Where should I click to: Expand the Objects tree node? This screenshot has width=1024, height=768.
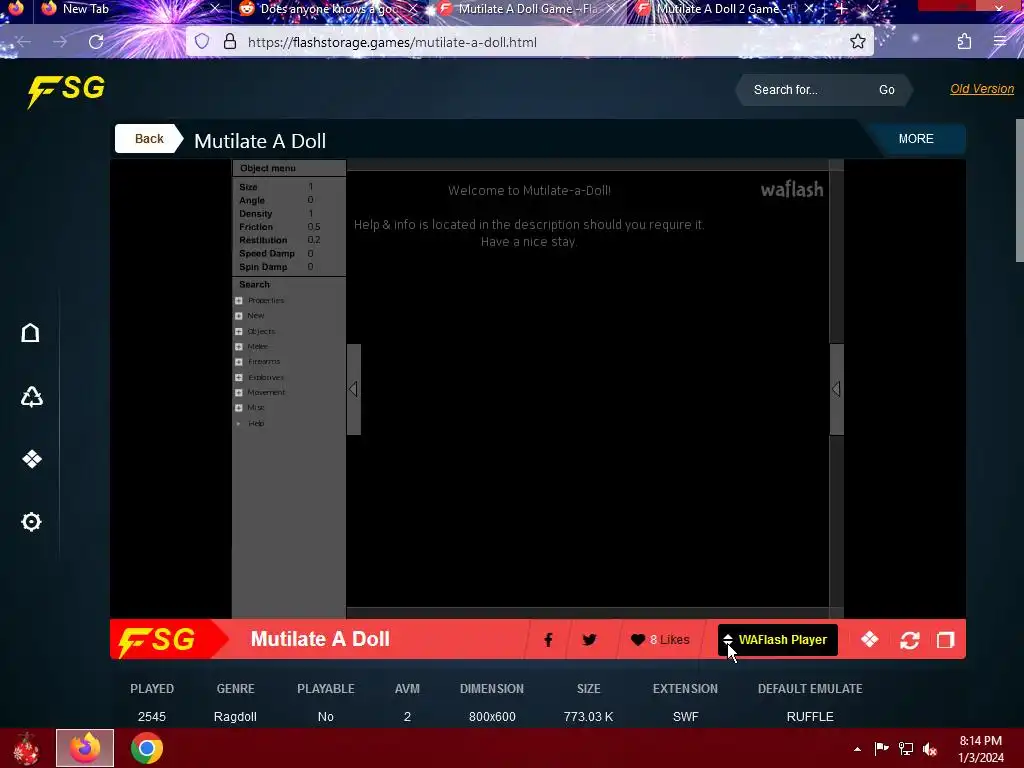(x=239, y=331)
